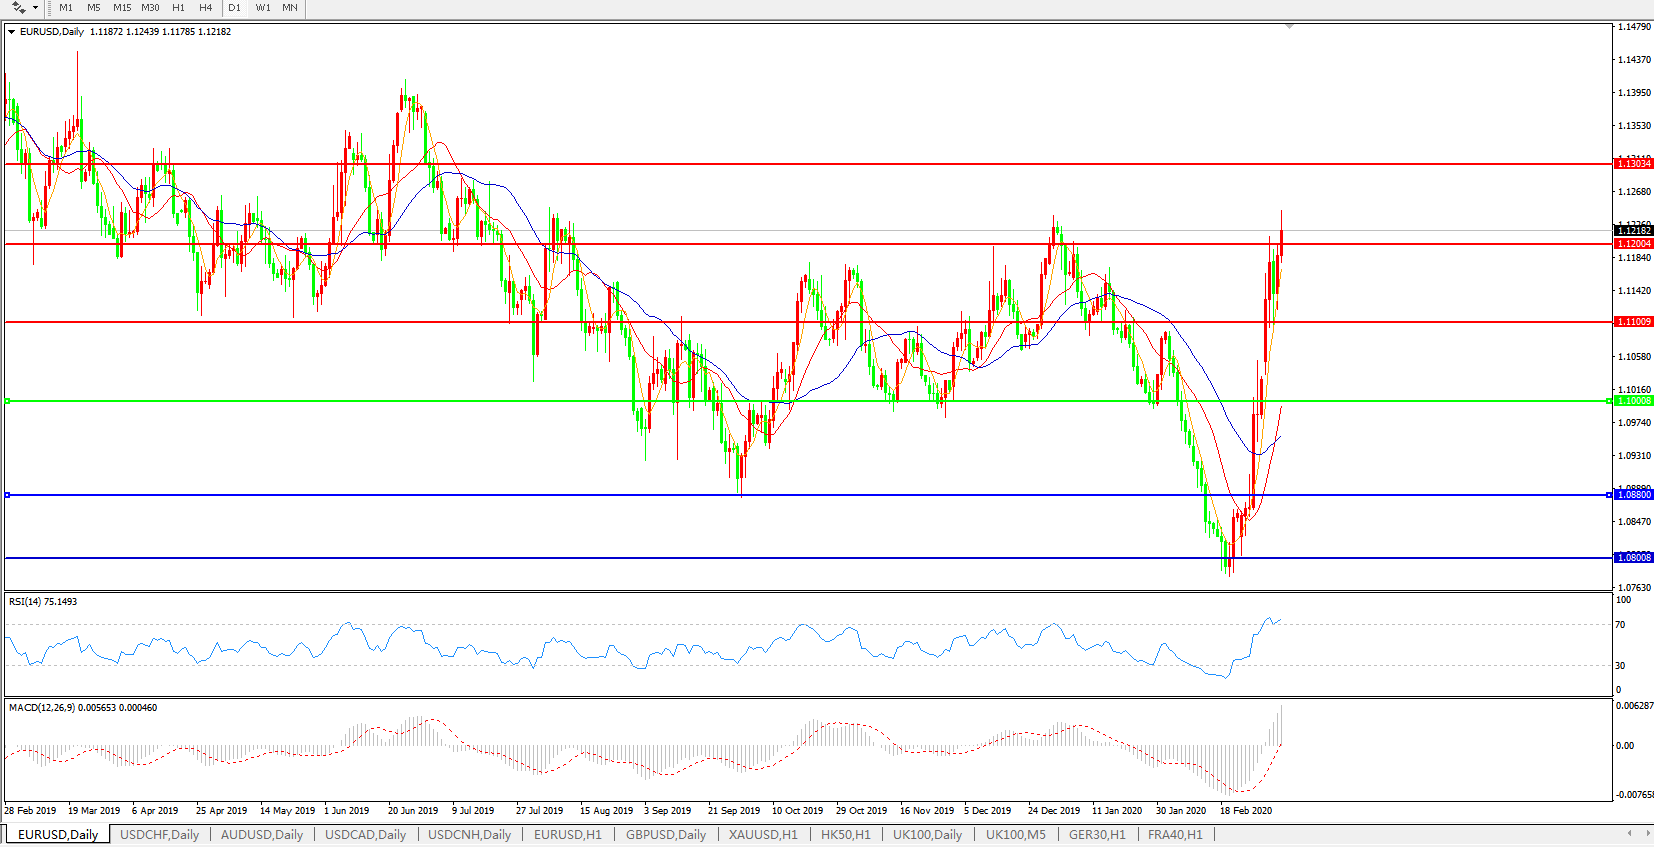This screenshot has width=1654, height=847.
Task: Open the USDCHF,Daily chart tab
Action: point(159,834)
